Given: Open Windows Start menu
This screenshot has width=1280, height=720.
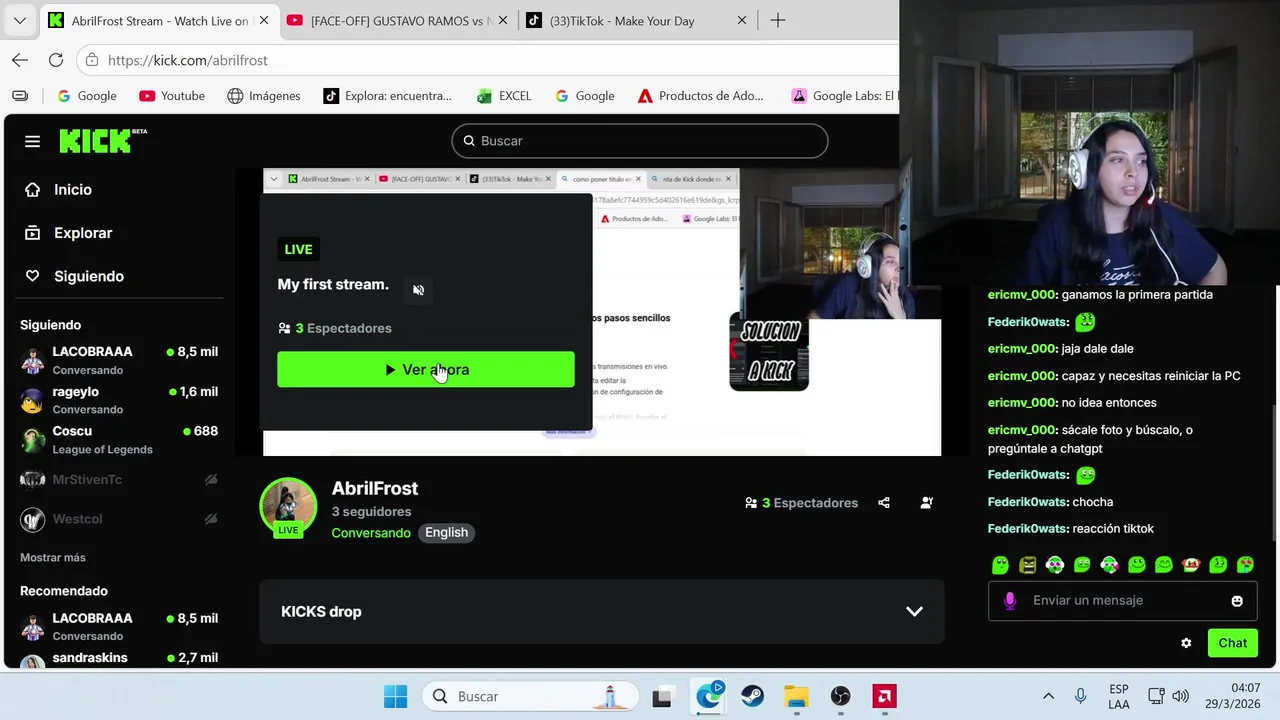Looking at the screenshot, I should click(x=396, y=696).
